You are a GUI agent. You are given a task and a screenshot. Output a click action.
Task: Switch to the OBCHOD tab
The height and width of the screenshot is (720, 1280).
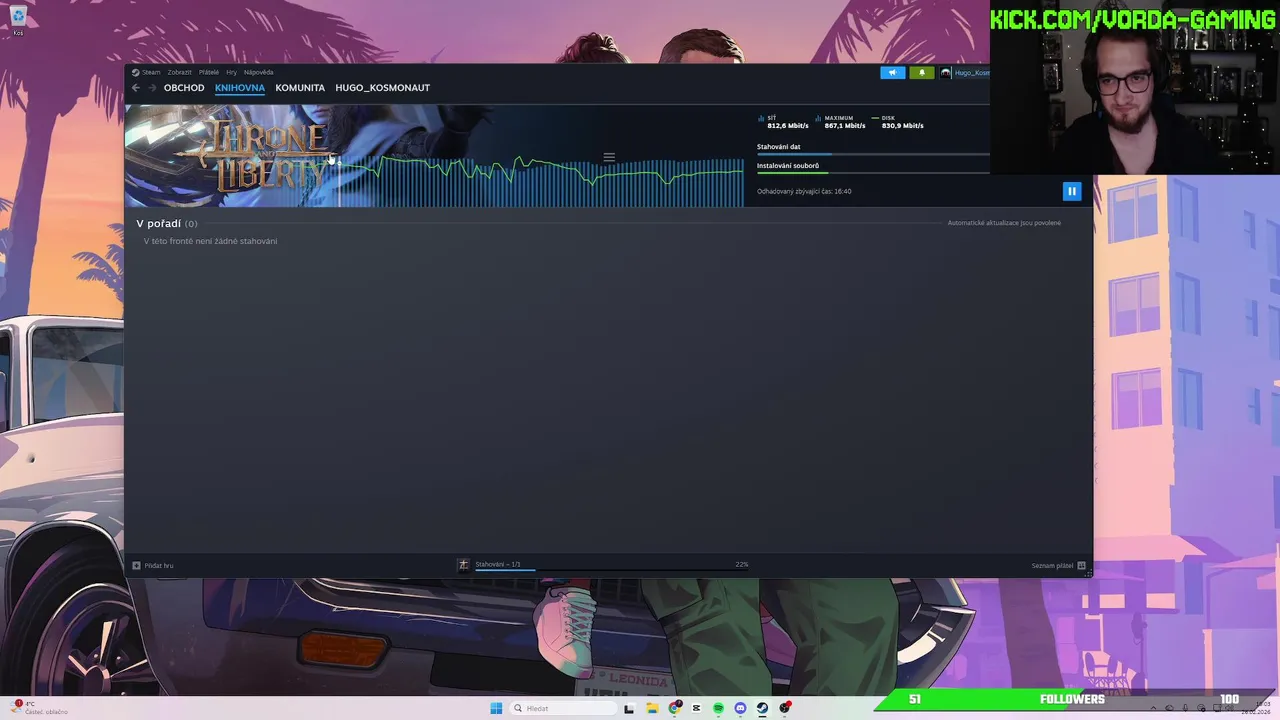coord(184,88)
